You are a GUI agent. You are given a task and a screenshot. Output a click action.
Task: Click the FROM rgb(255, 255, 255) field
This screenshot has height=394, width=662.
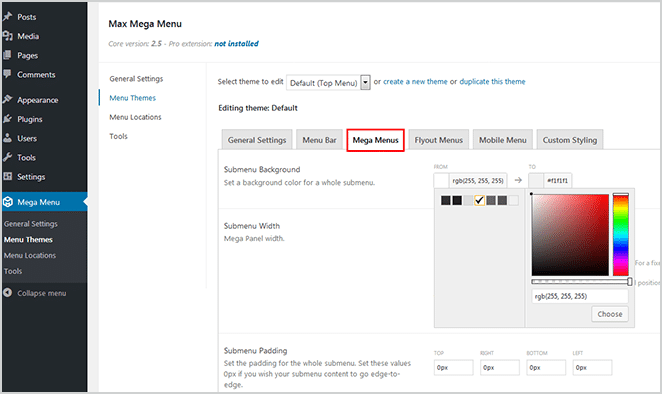478,180
